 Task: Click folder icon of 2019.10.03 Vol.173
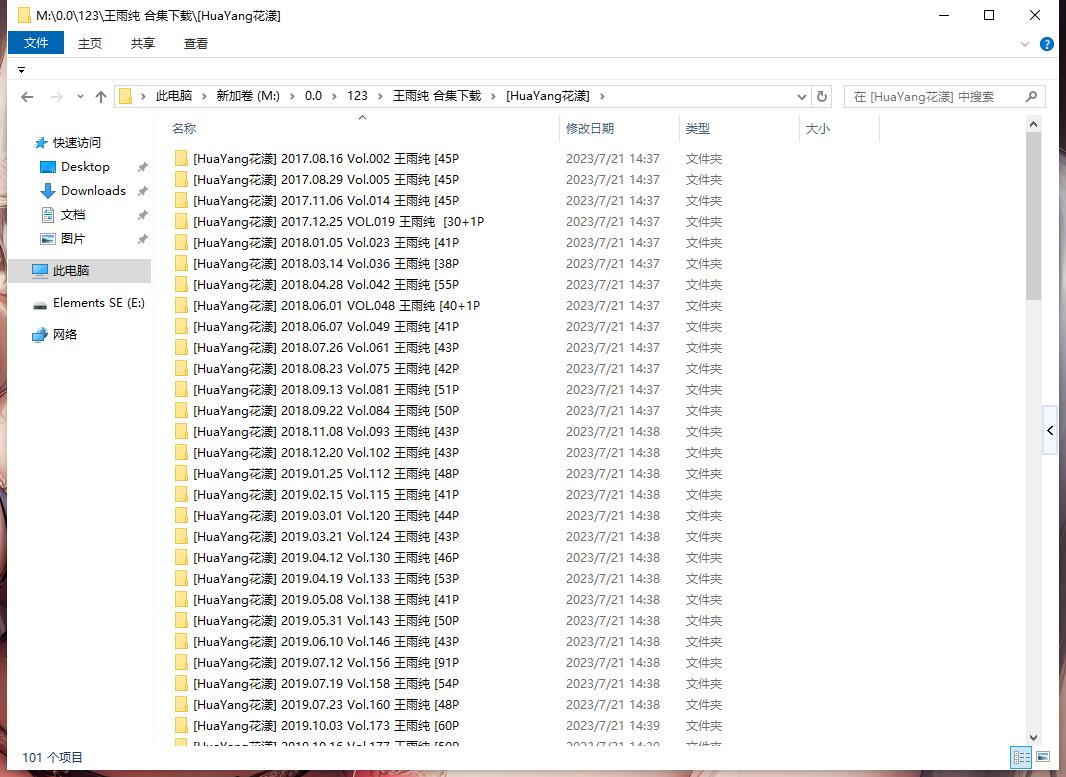point(182,725)
